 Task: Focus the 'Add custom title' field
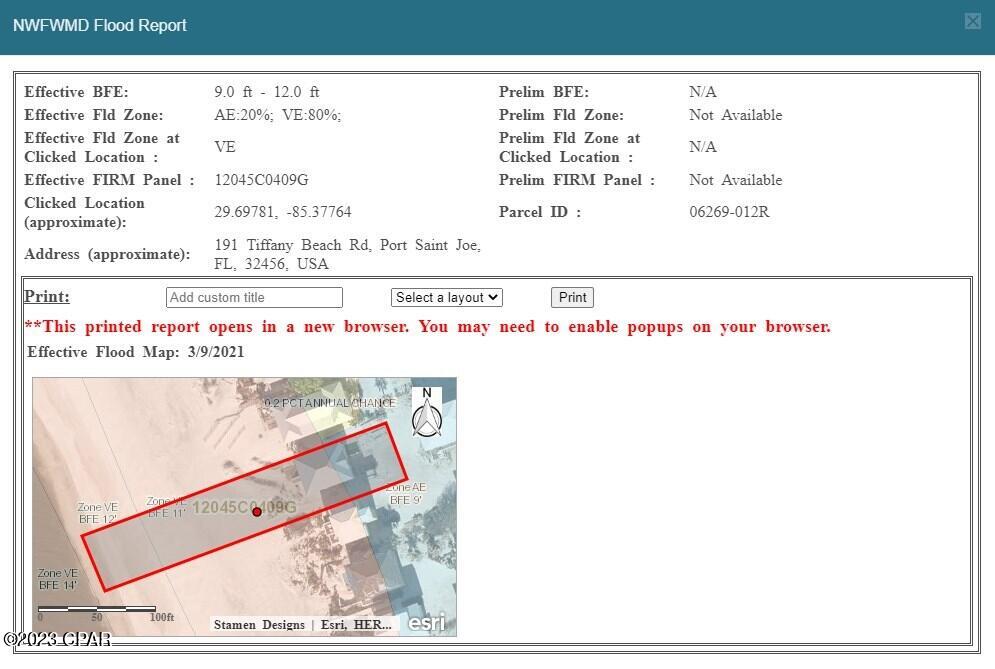click(254, 297)
